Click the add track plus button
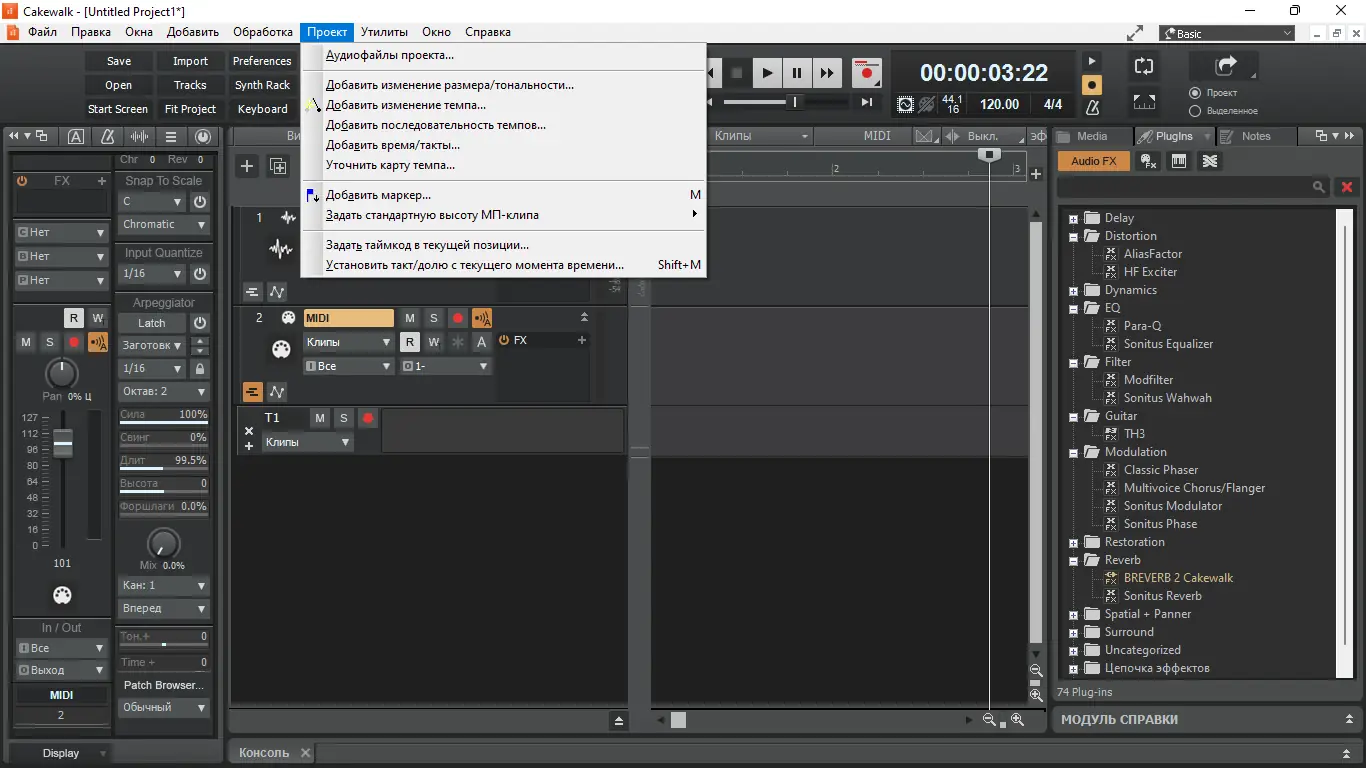Screen dimensions: 1366x768 point(247,166)
